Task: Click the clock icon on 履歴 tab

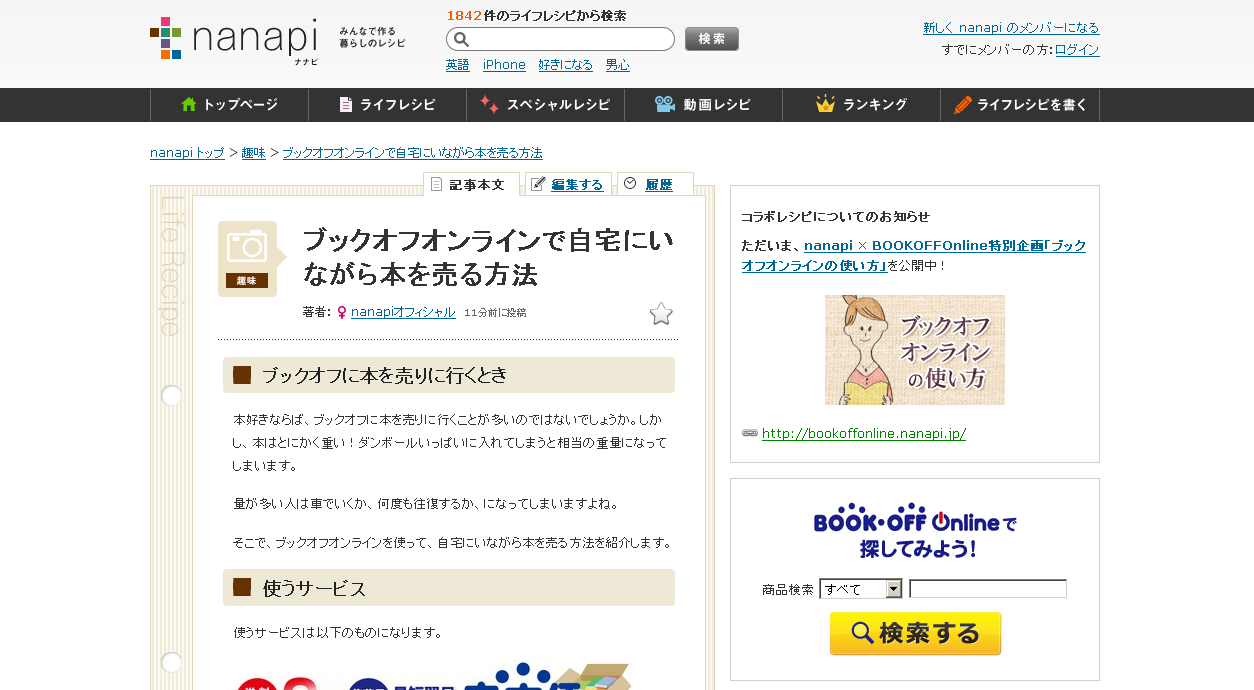Action: (630, 183)
